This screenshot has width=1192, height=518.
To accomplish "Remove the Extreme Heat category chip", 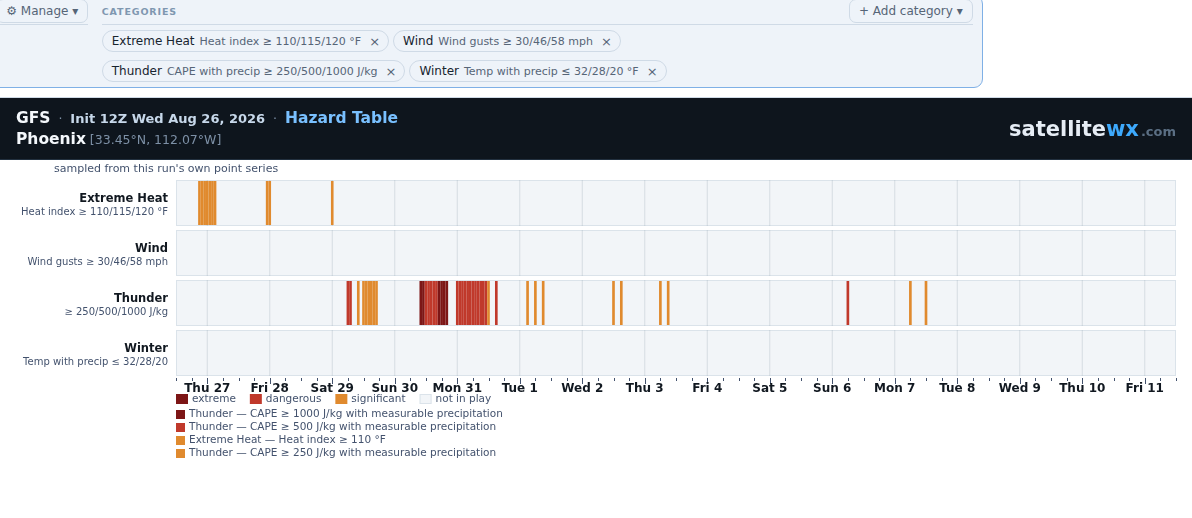I will (x=375, y=42).
